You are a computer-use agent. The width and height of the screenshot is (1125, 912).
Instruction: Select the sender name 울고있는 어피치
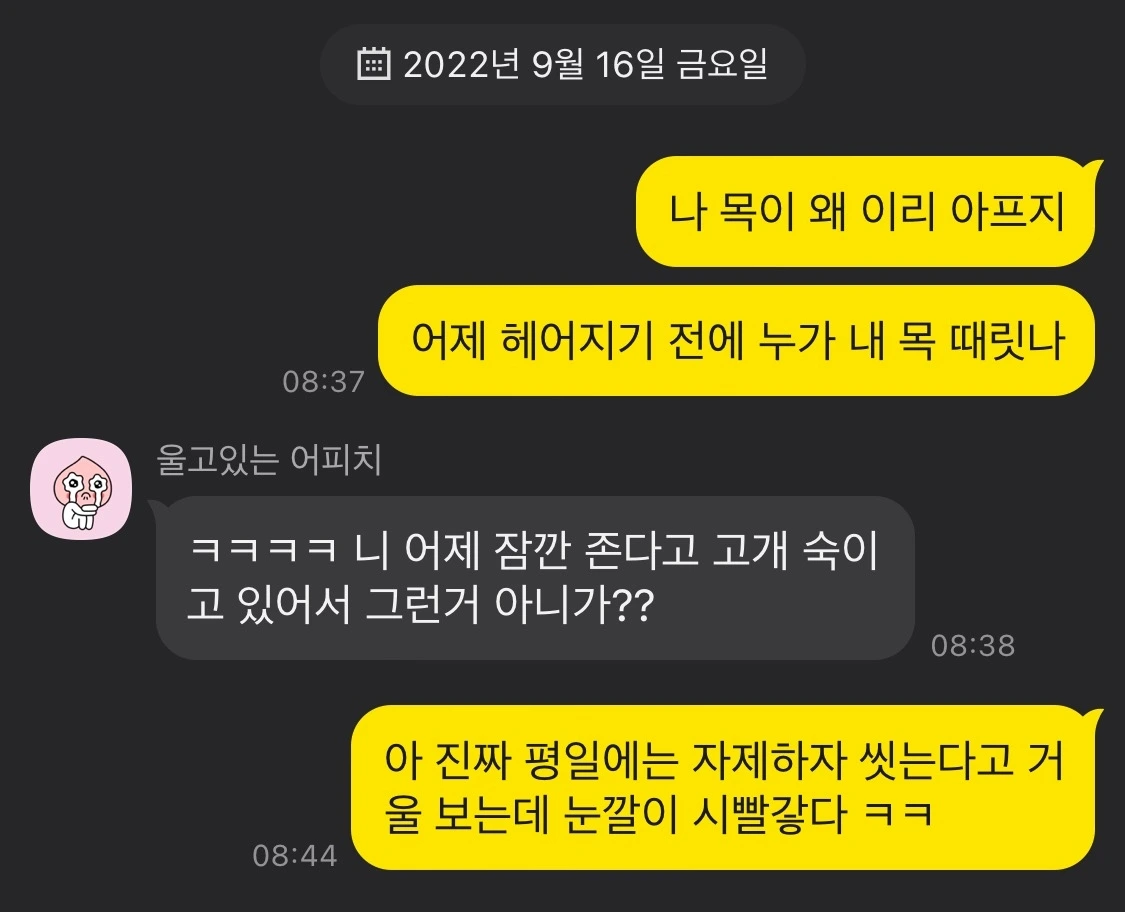268,460
